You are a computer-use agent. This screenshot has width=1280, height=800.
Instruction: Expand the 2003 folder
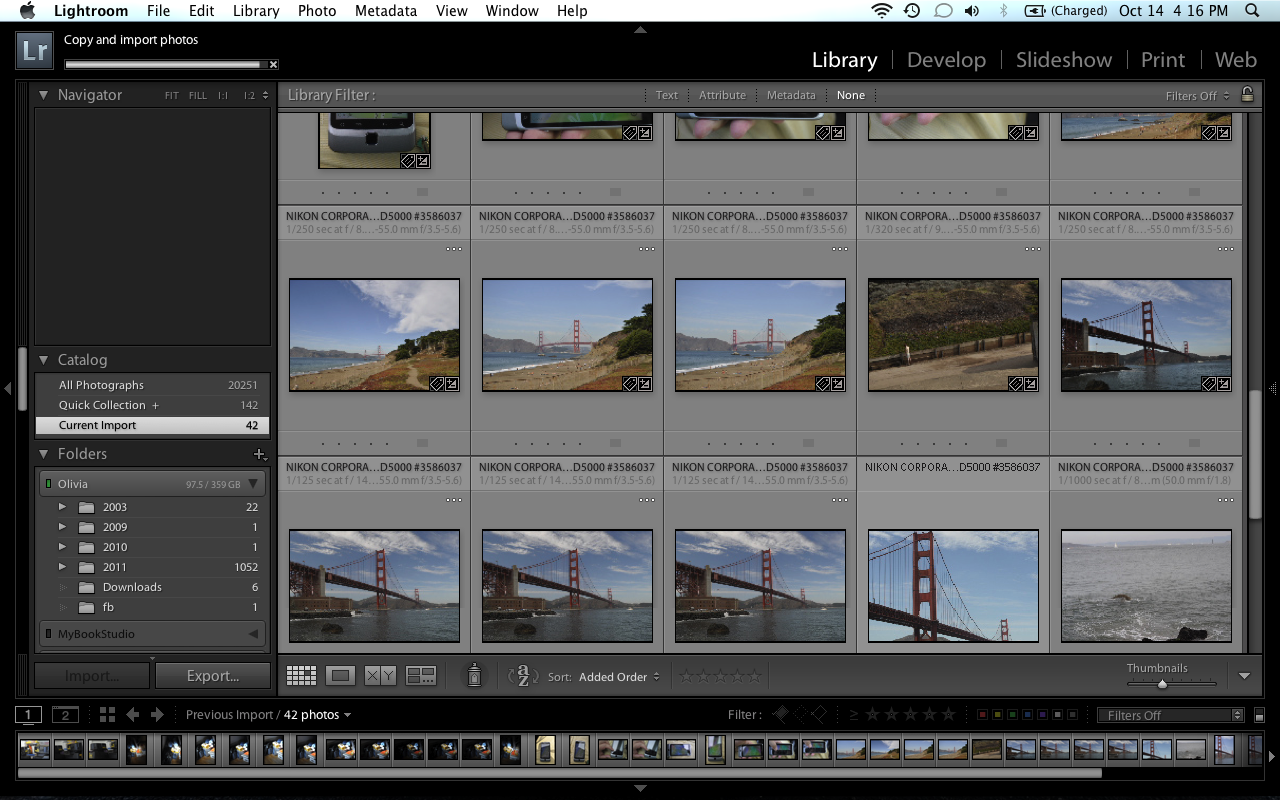click(x=63, y=507)
